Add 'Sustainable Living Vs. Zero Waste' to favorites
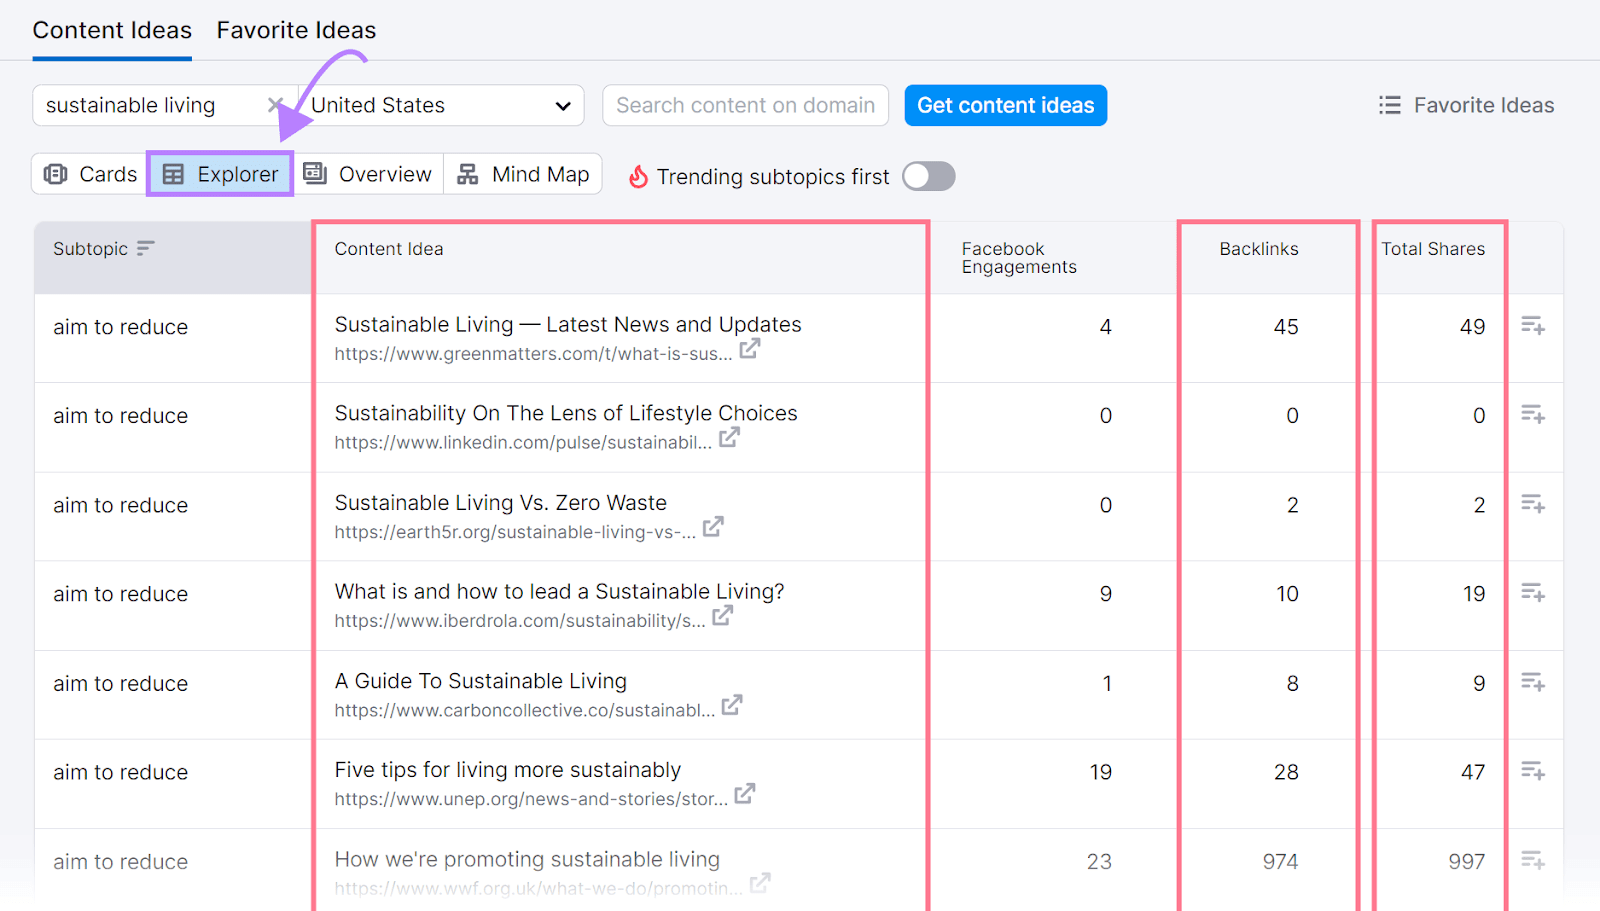Screen dimensions: 1600x911 pos(1533,504)
